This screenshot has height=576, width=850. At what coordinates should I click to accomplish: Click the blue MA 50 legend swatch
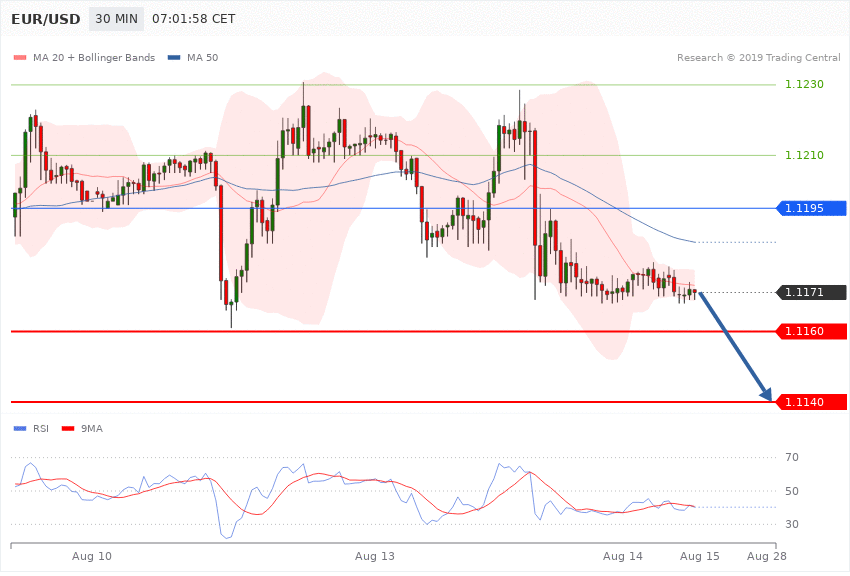(x=174, y=57)
